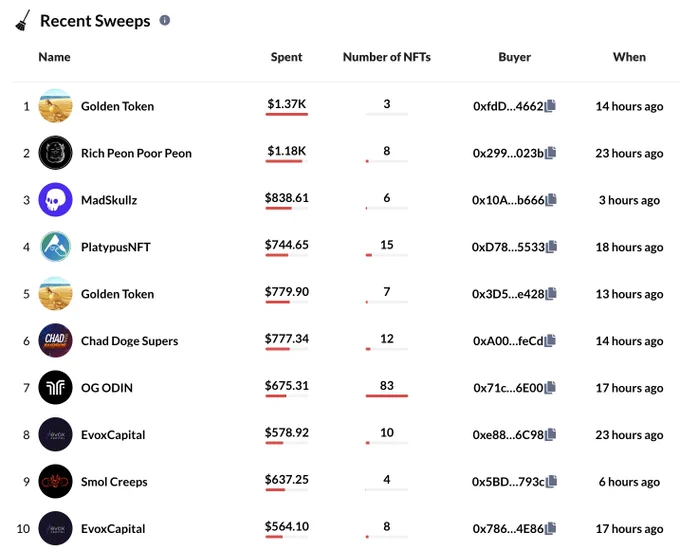The height and width of the screenshot is (551, 680).
Task: Click buyer address 0x5BD...793c
Action: (x=508, y=482)
